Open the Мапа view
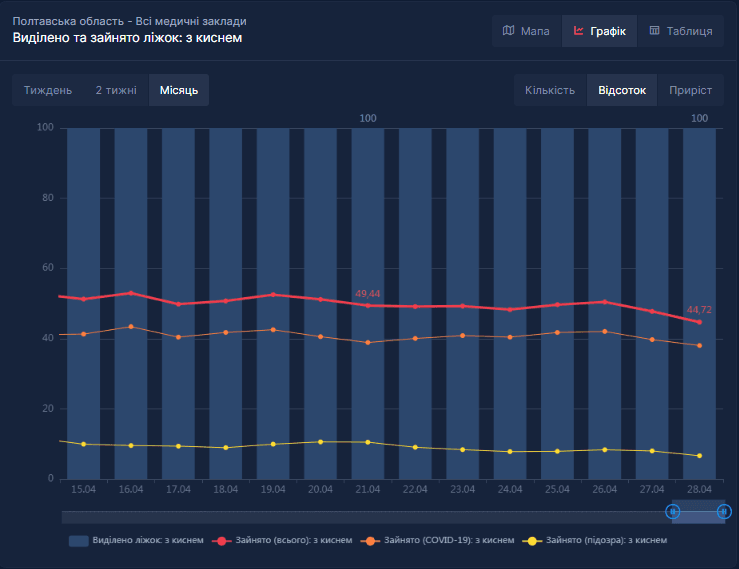The width and height of the screenshot is (739, 569). 526,31
